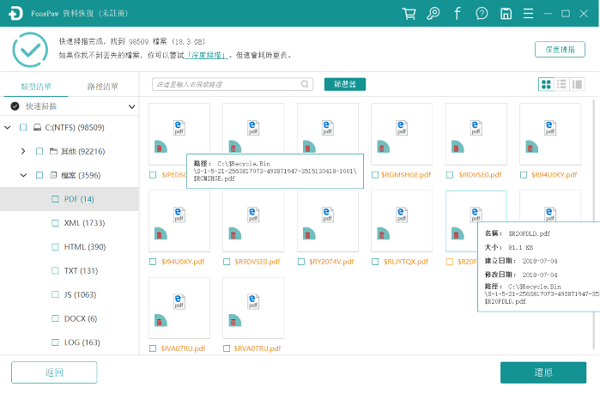Viewport: 600px width, 393px height.
Task: Check the C:(NTFS) drive checkbox
Action: coord(23,127)
